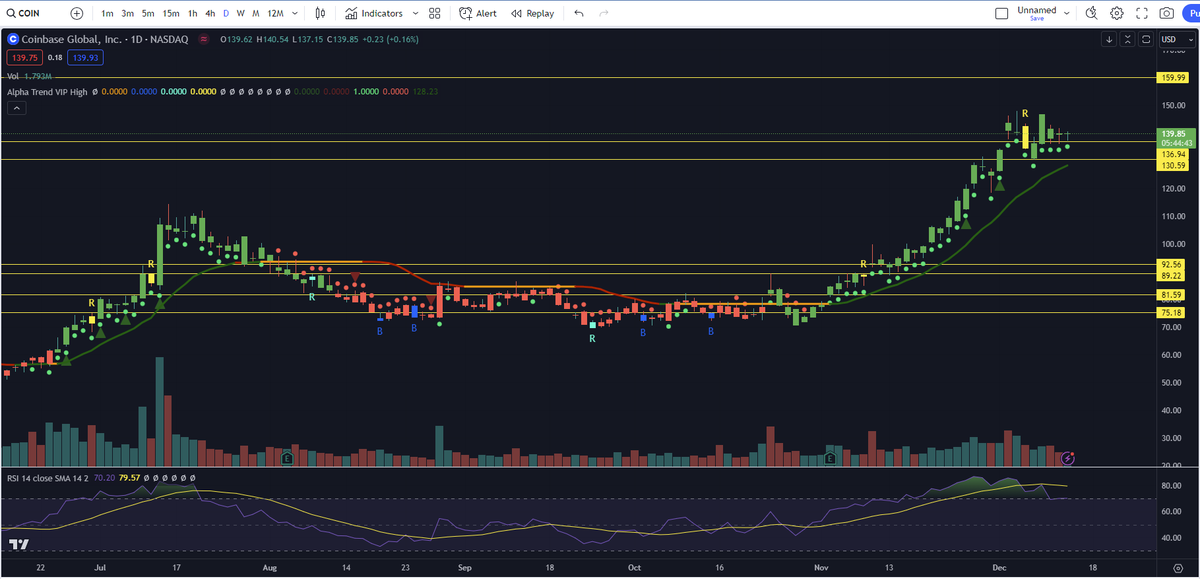
Task: Click the 89.22 price line label
Action: [1172, 275]
